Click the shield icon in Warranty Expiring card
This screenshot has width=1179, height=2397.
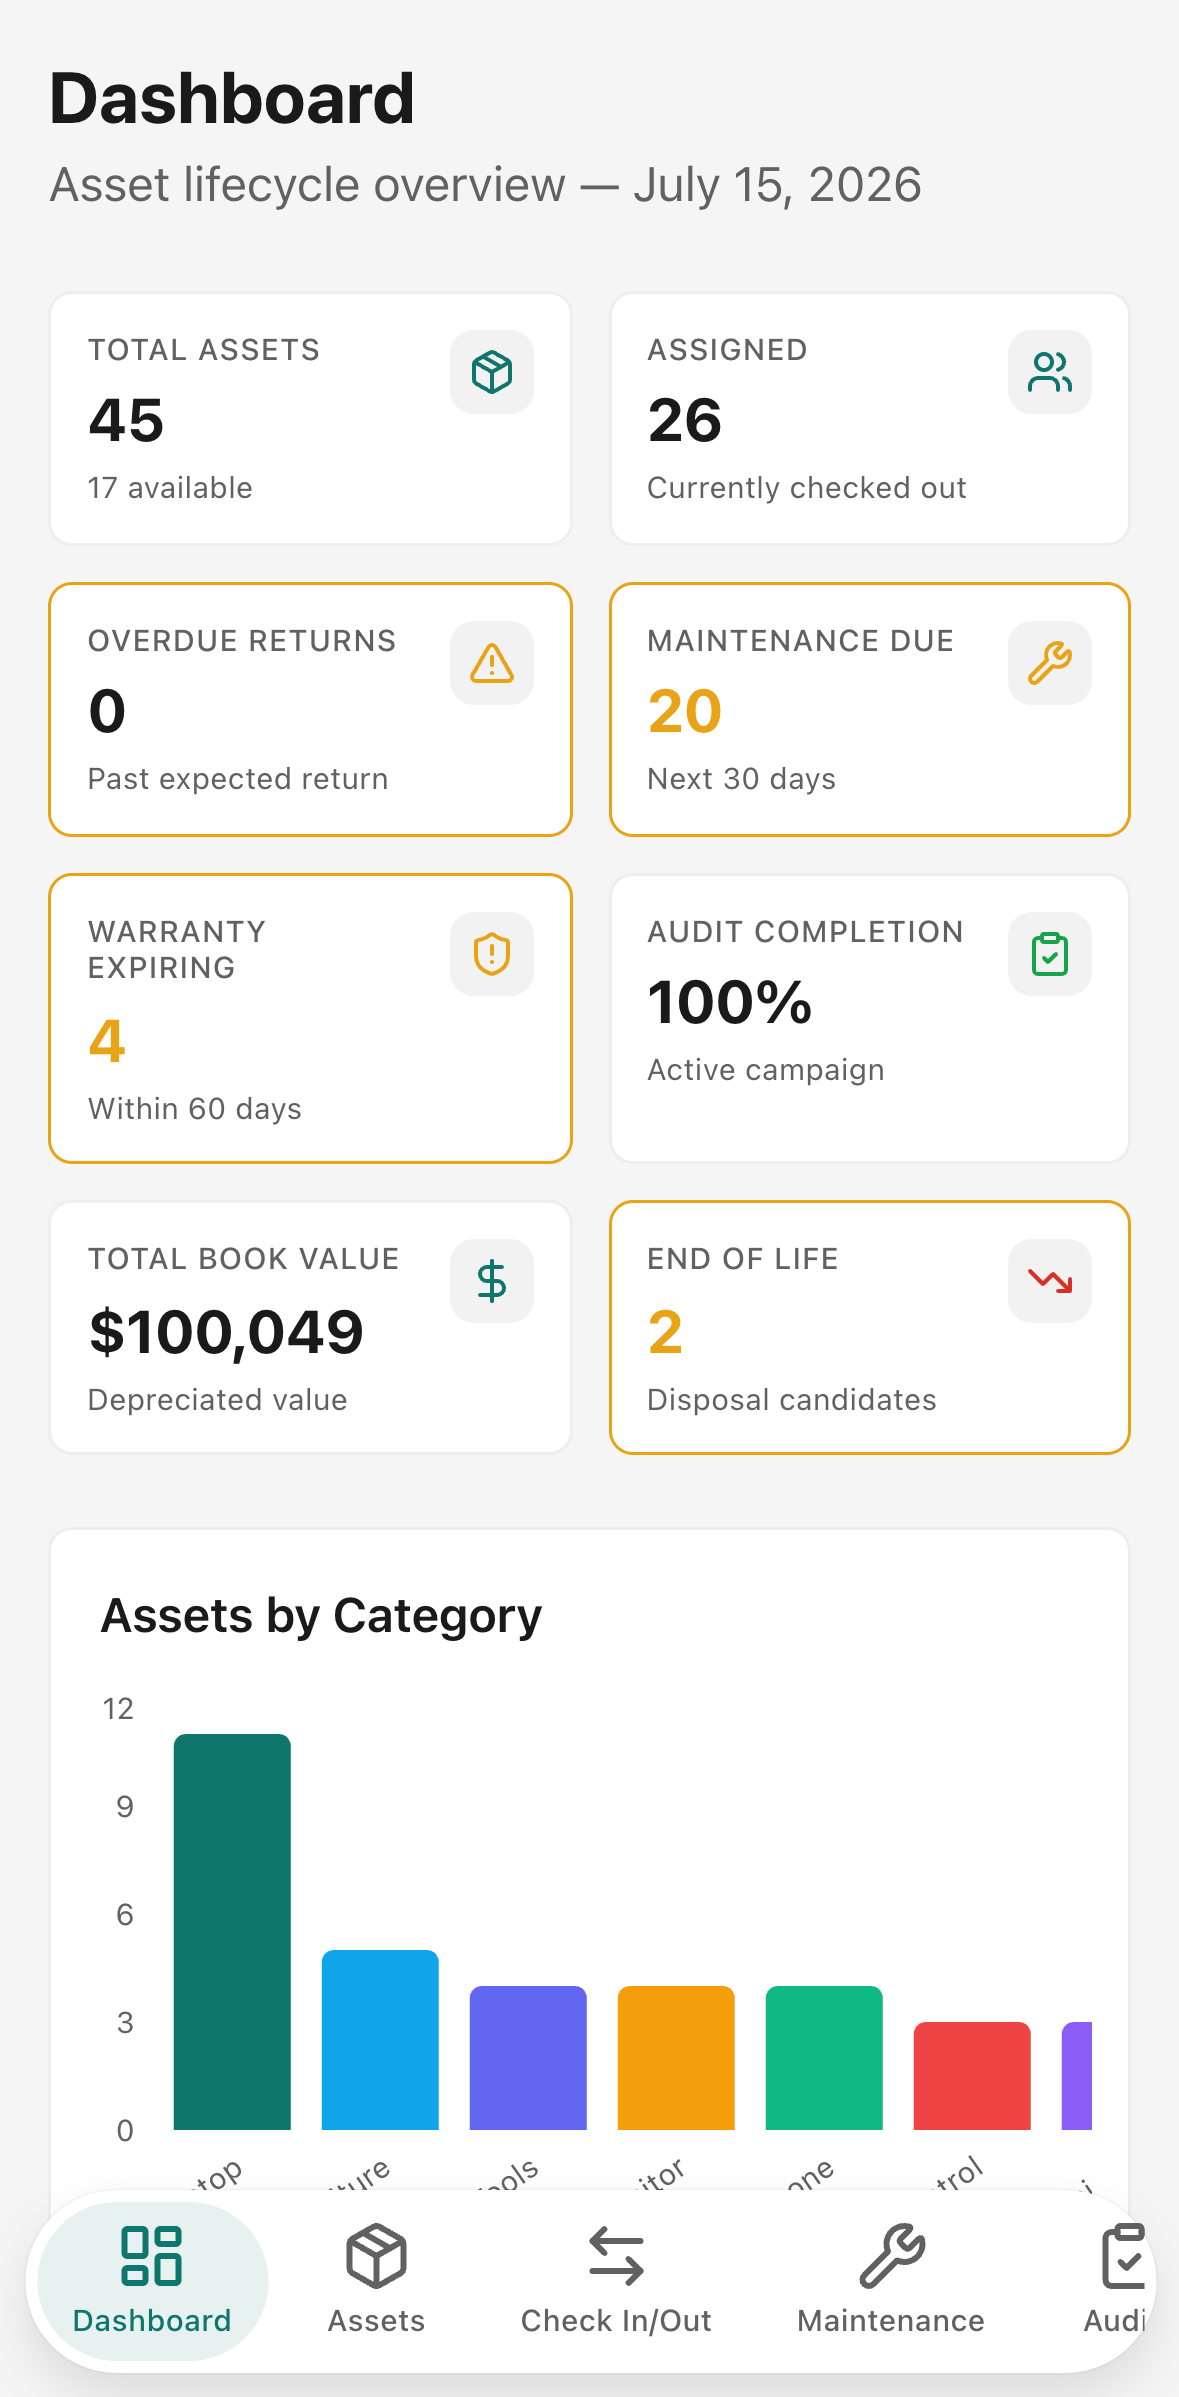pyautogui.click(x=492, y=954)
